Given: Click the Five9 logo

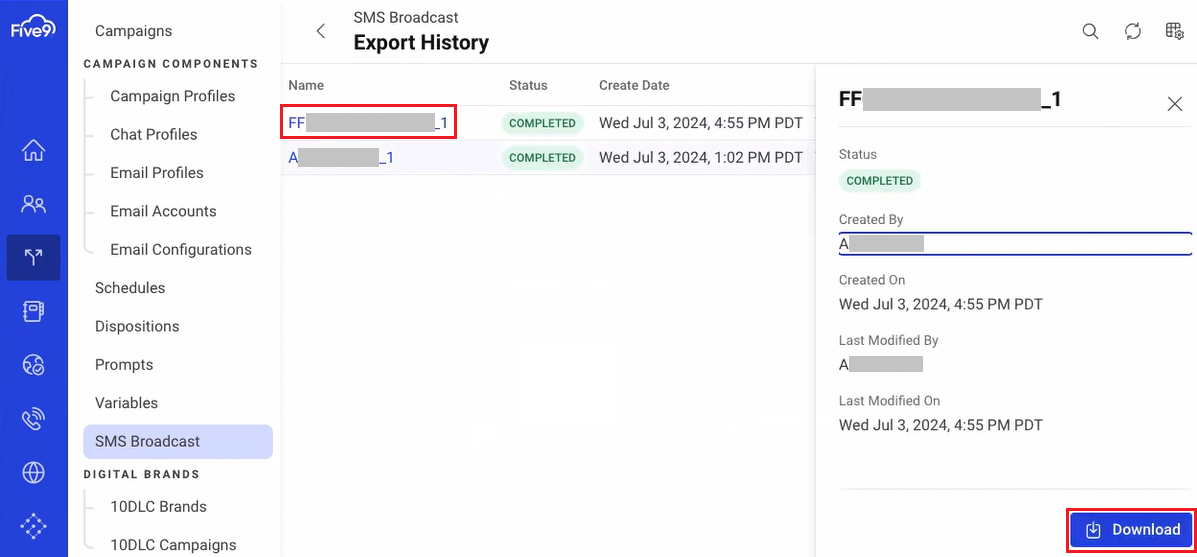Looking at the screenshot, I should [x=33, y=29].
